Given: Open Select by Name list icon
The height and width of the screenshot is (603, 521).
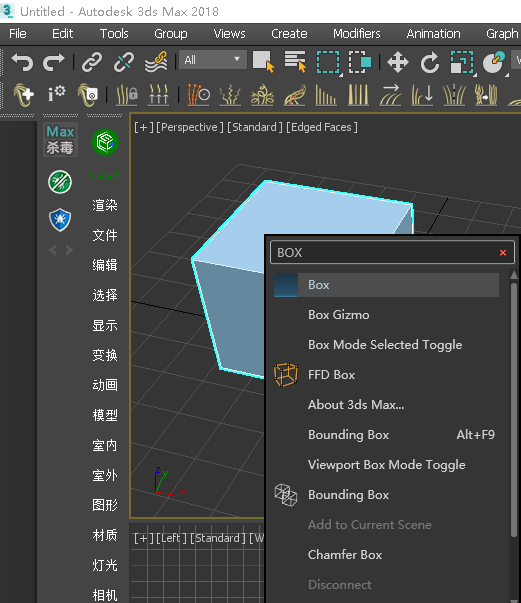Looking at the screenshot, I should click(x=295, y=62).
